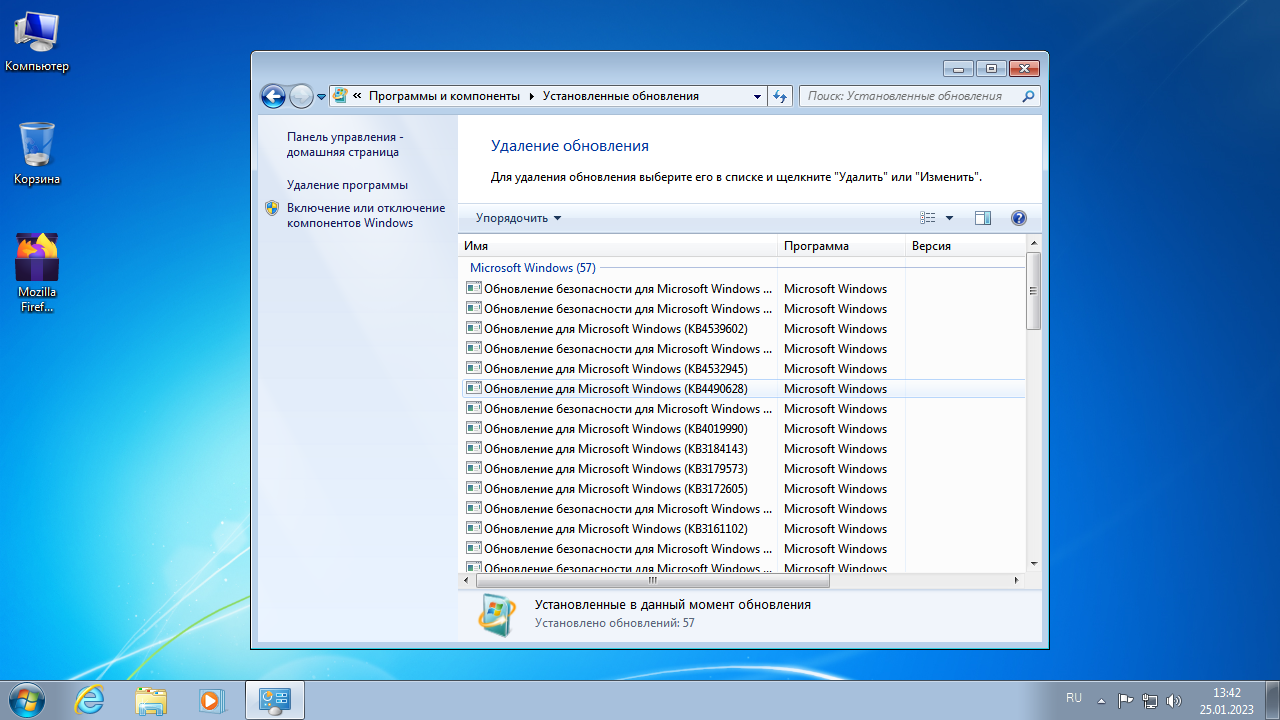This screenshot has width=1280, height=720.
Task: Launch Windows Media Player from taskbar
Action: 212,700
